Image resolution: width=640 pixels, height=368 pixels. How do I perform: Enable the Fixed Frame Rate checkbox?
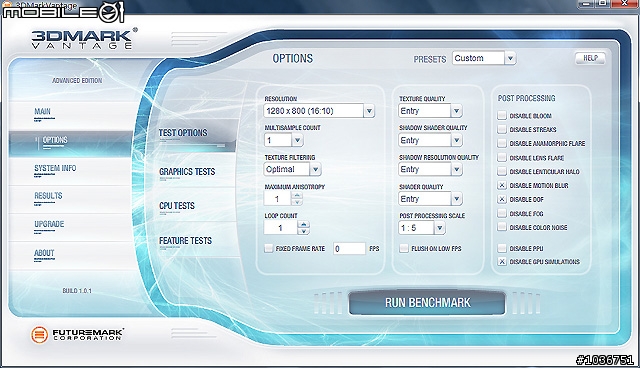coord(269,248)
